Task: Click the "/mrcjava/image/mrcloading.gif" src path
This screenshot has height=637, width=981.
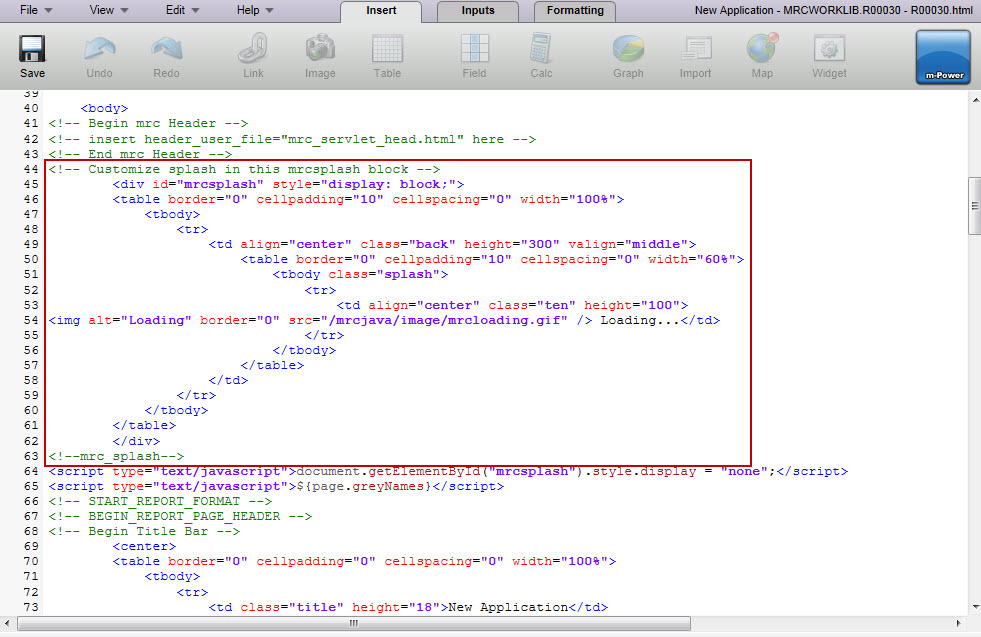Action: point(448,320)
